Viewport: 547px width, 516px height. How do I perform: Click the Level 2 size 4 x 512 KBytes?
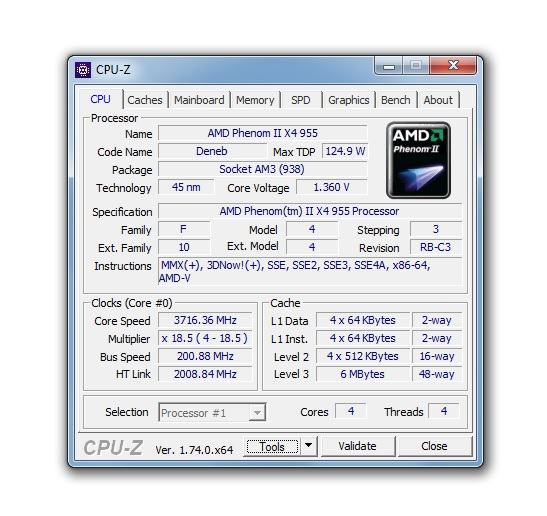click(363, 356)
